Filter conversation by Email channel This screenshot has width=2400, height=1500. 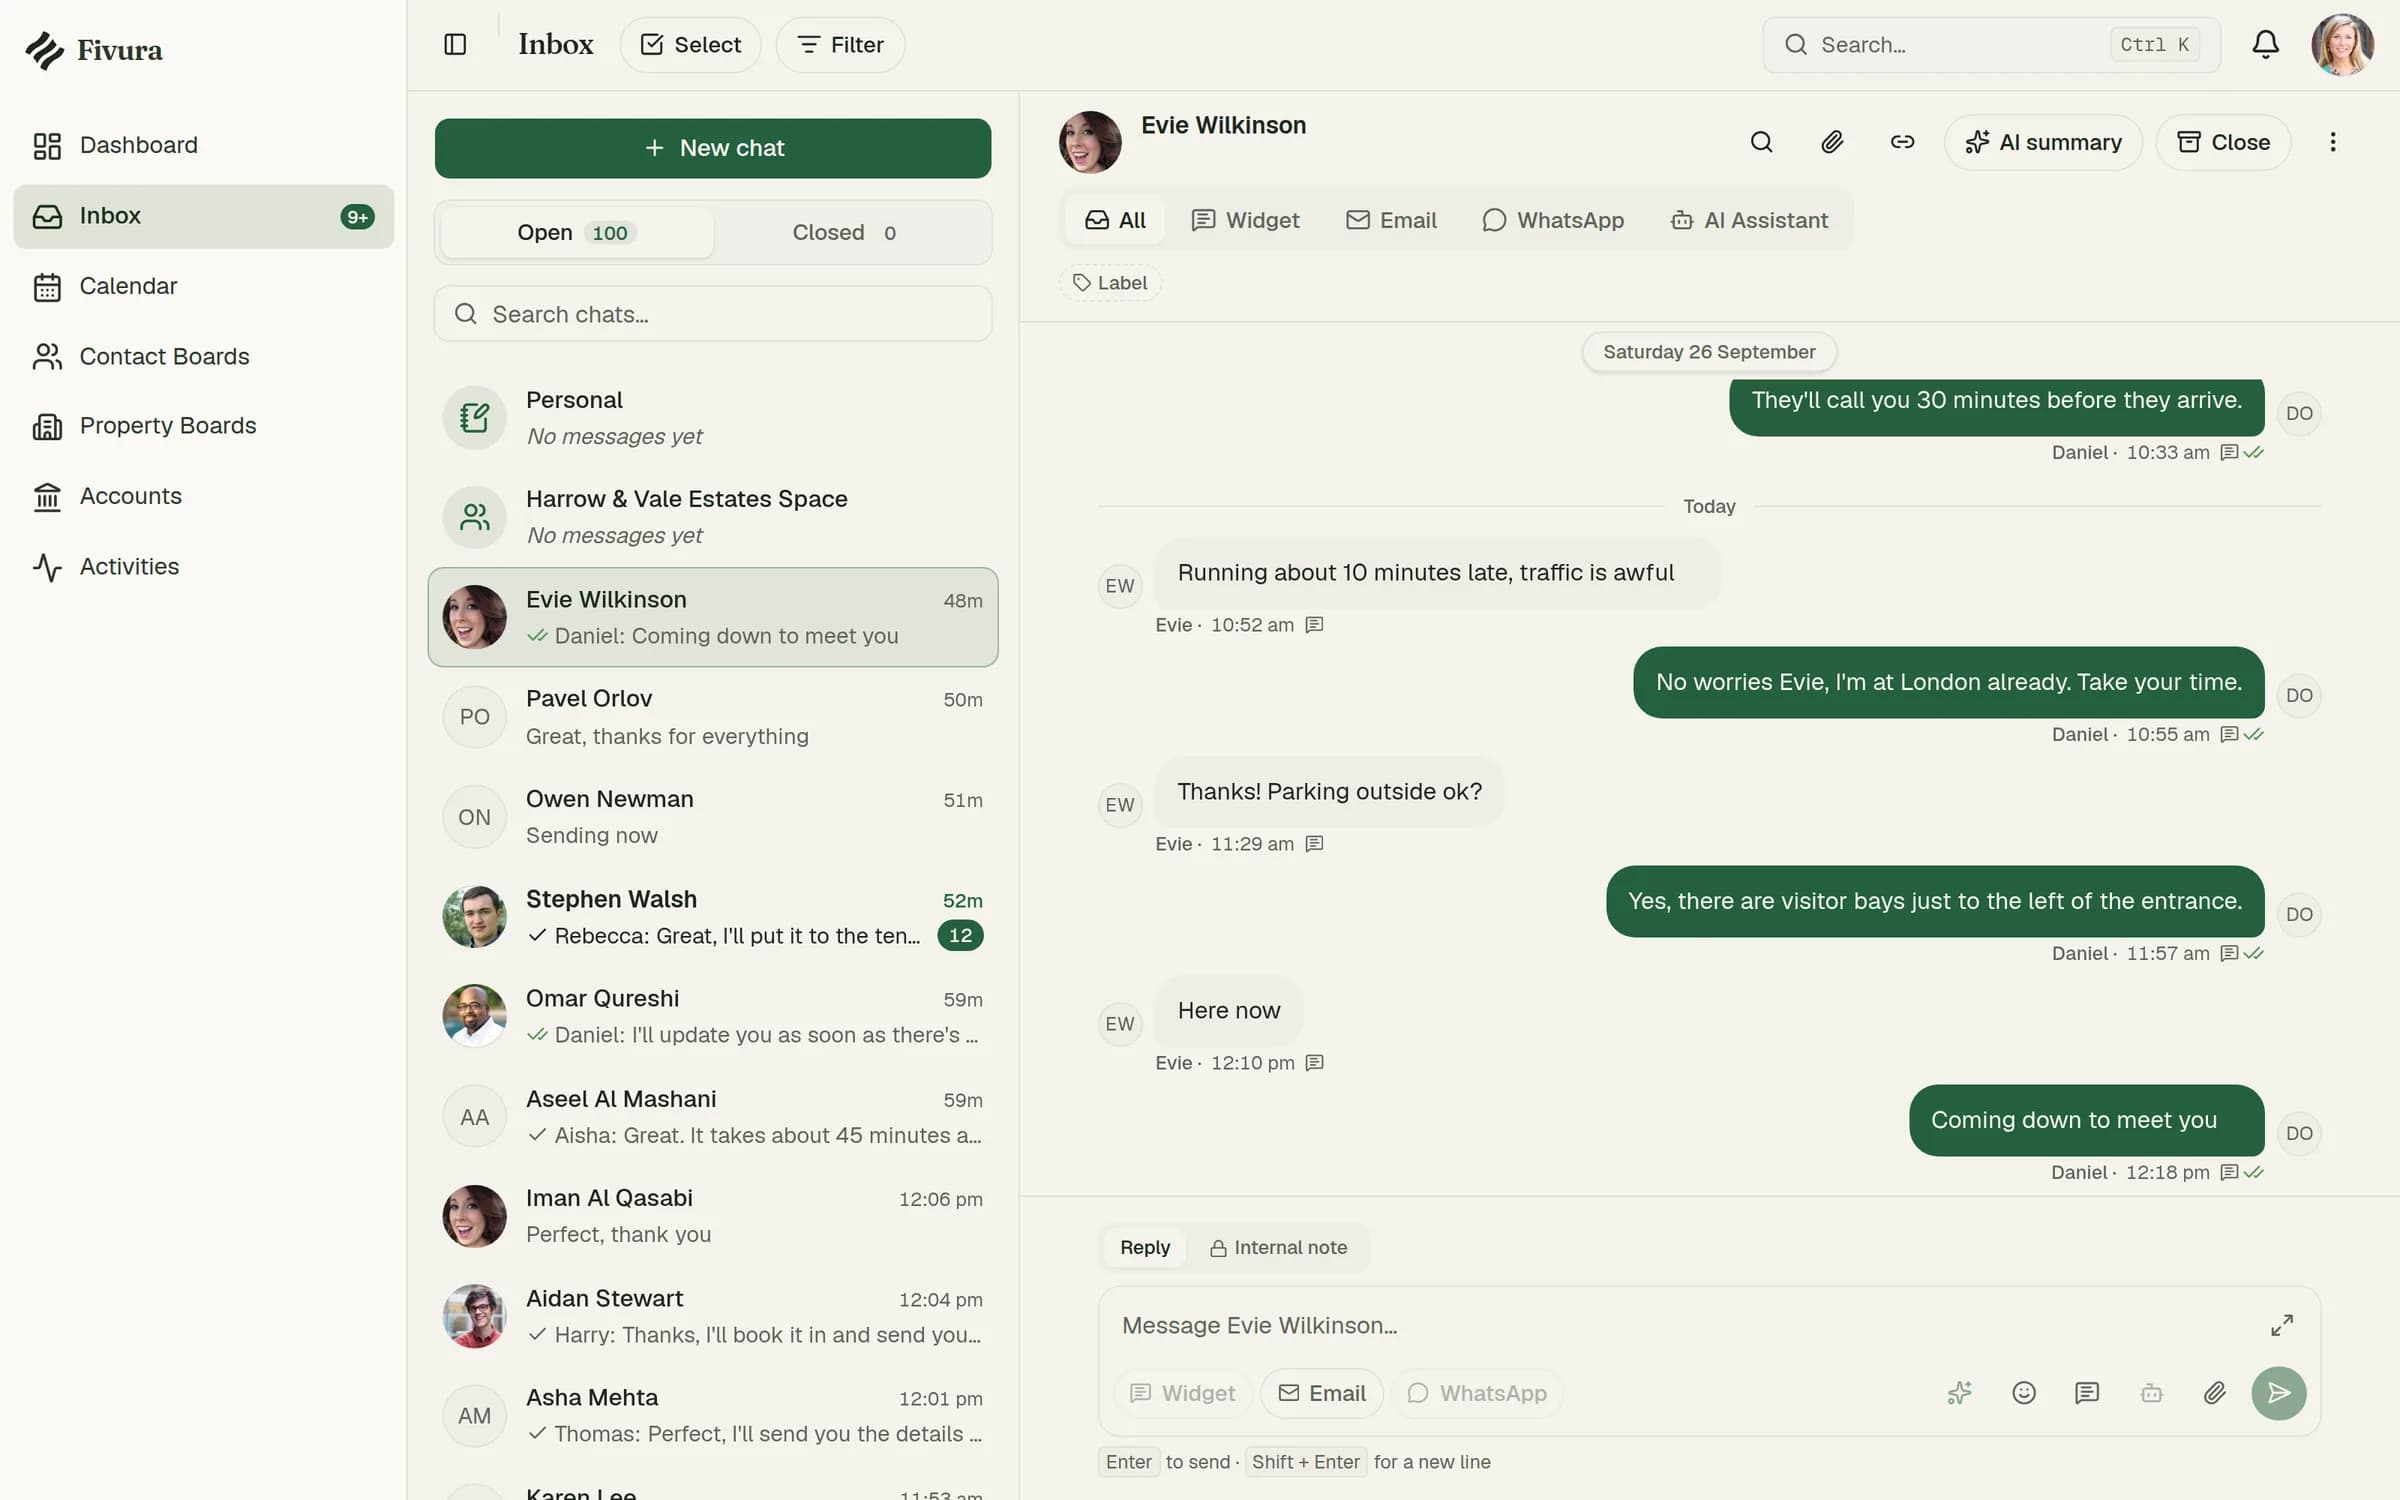point(1390,220)
